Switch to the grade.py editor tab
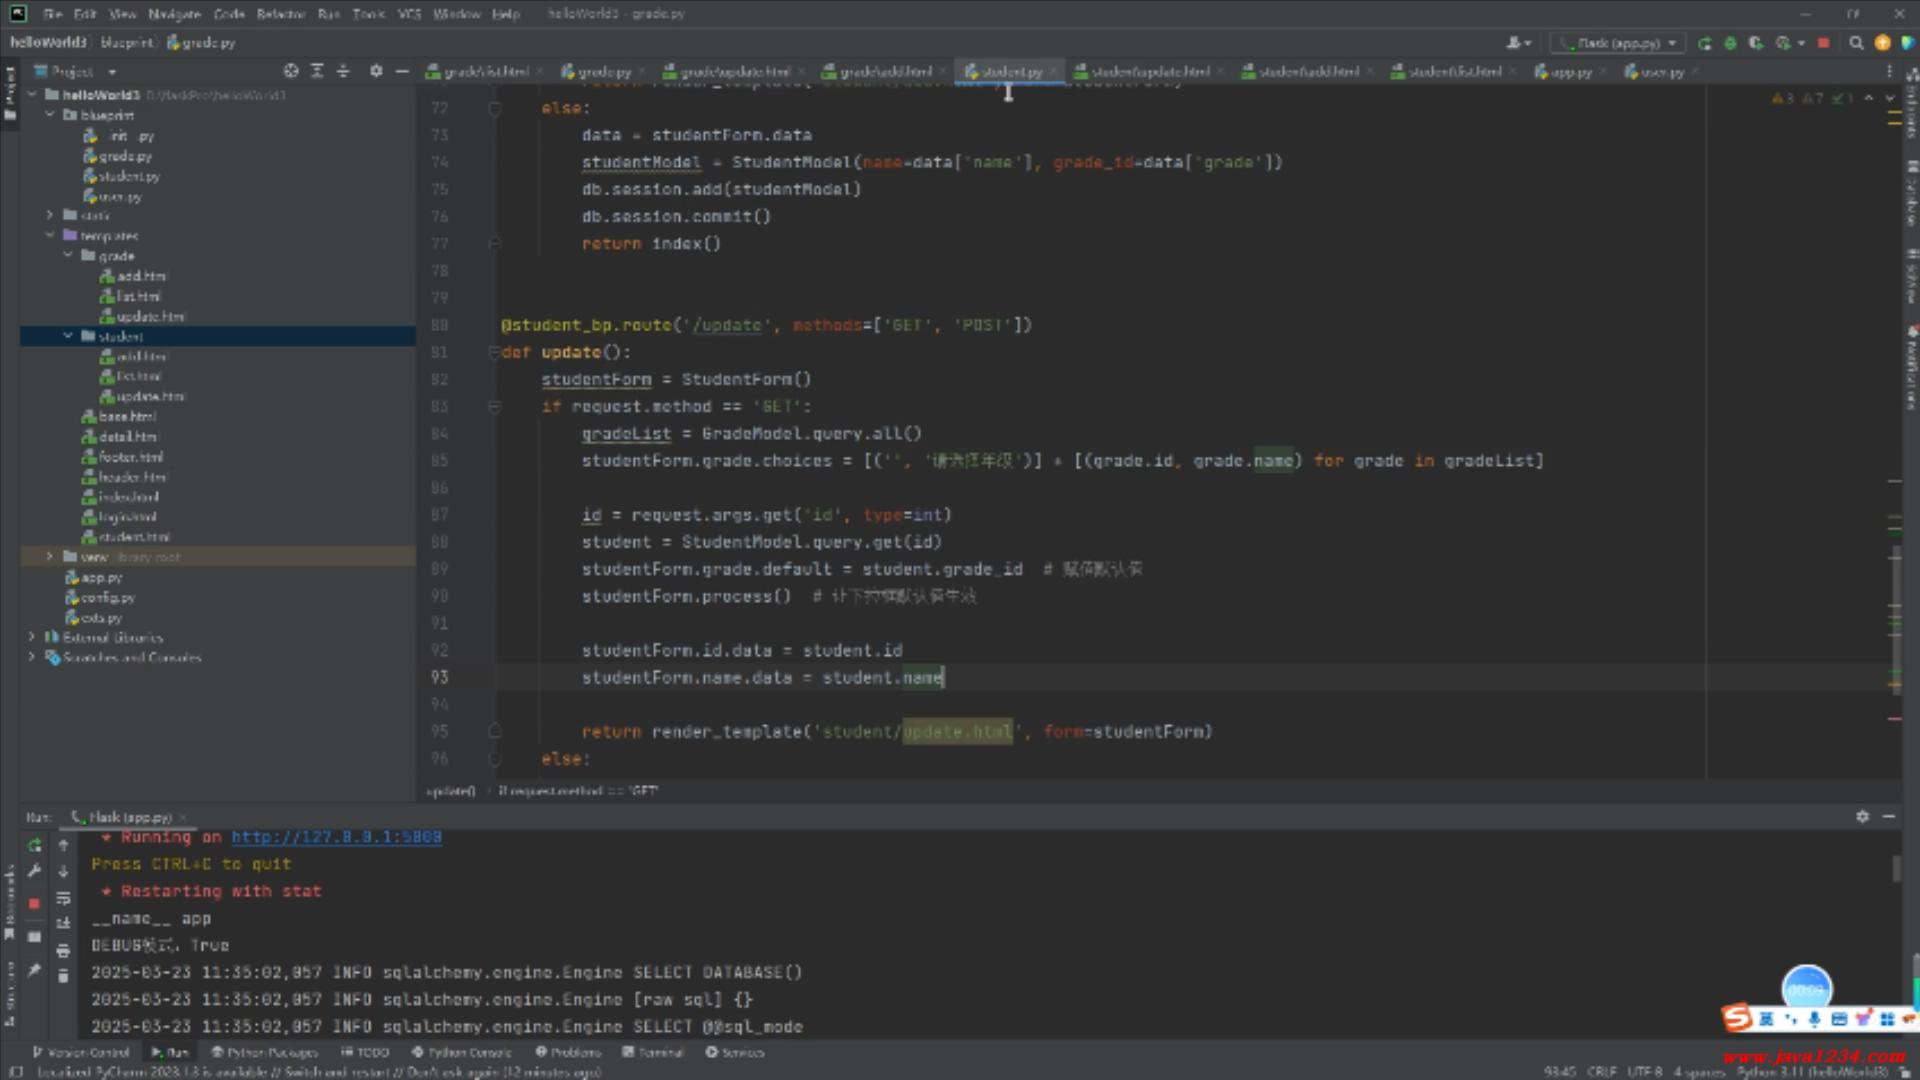This screenshot has width=1920, height=1080. point(604,72)
